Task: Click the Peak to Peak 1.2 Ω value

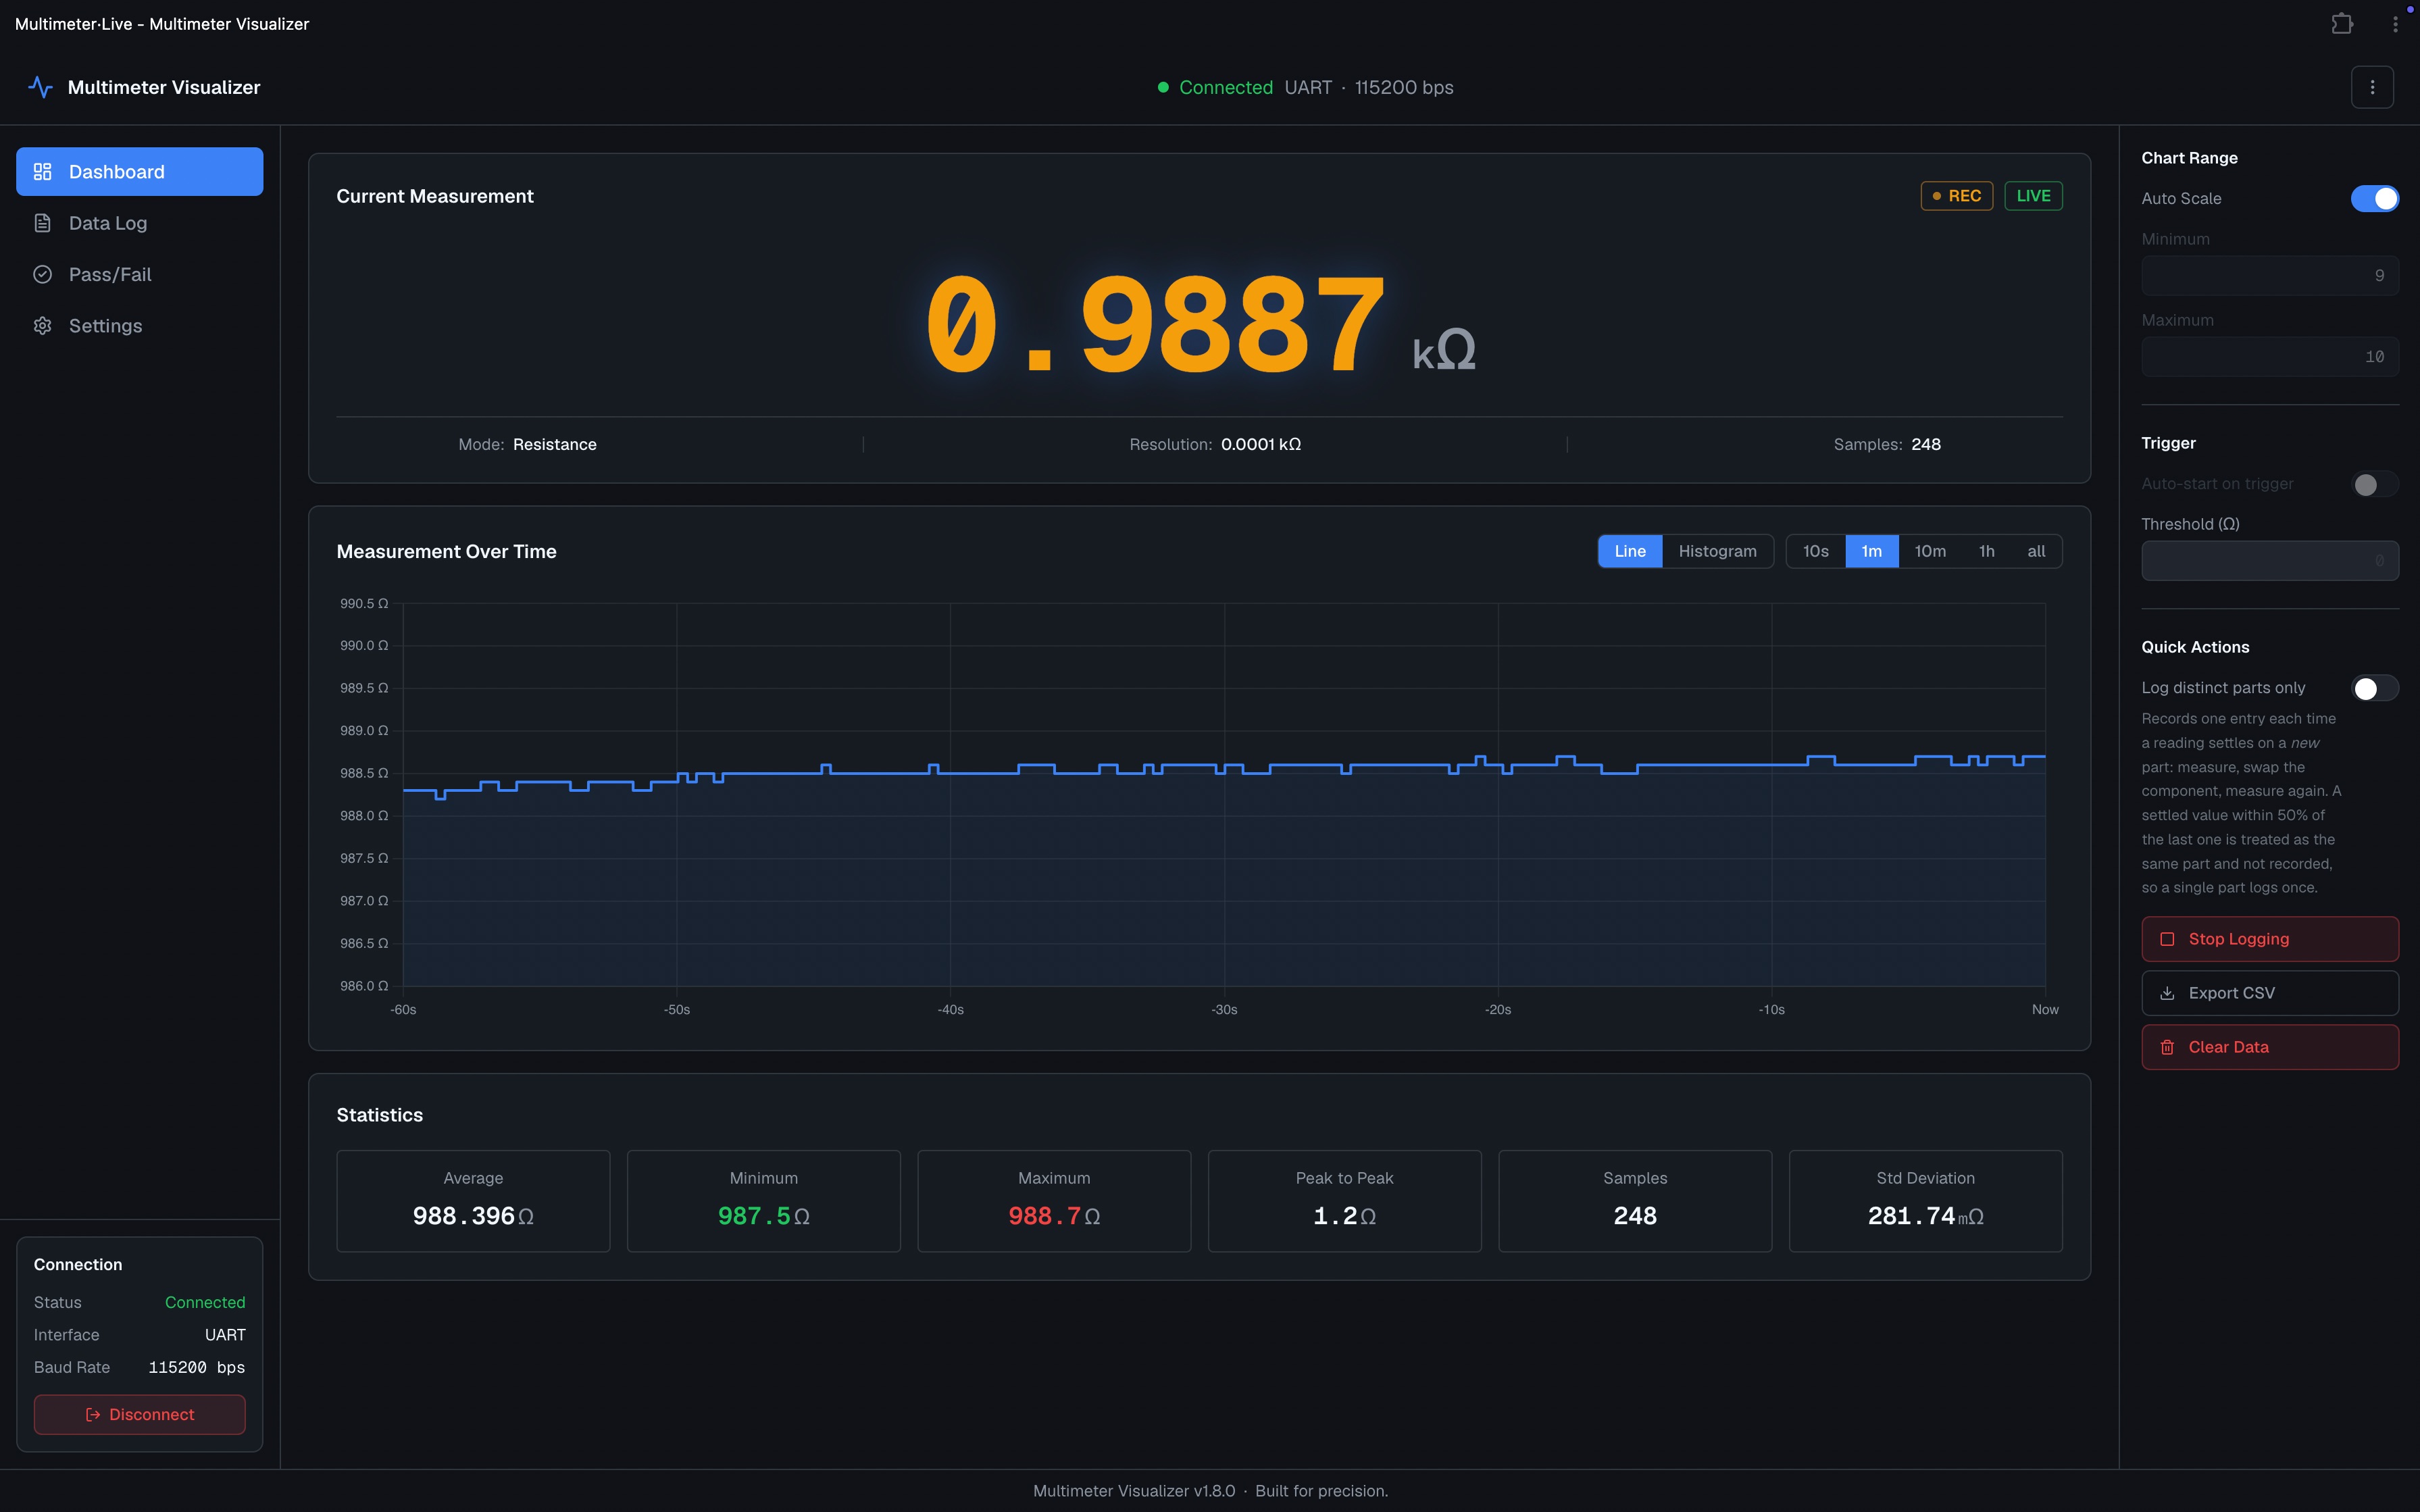Action: (x=1344, y=1216)
